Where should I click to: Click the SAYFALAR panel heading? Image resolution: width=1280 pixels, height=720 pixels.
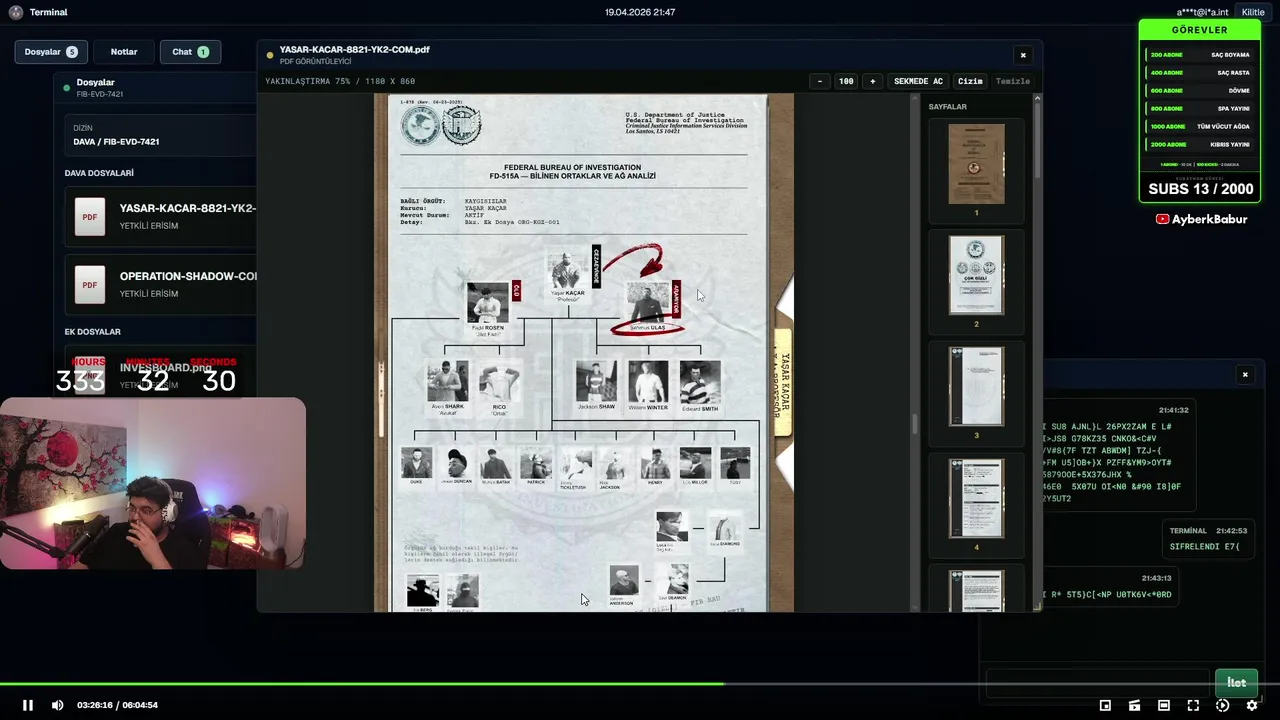tap(947, 107)
